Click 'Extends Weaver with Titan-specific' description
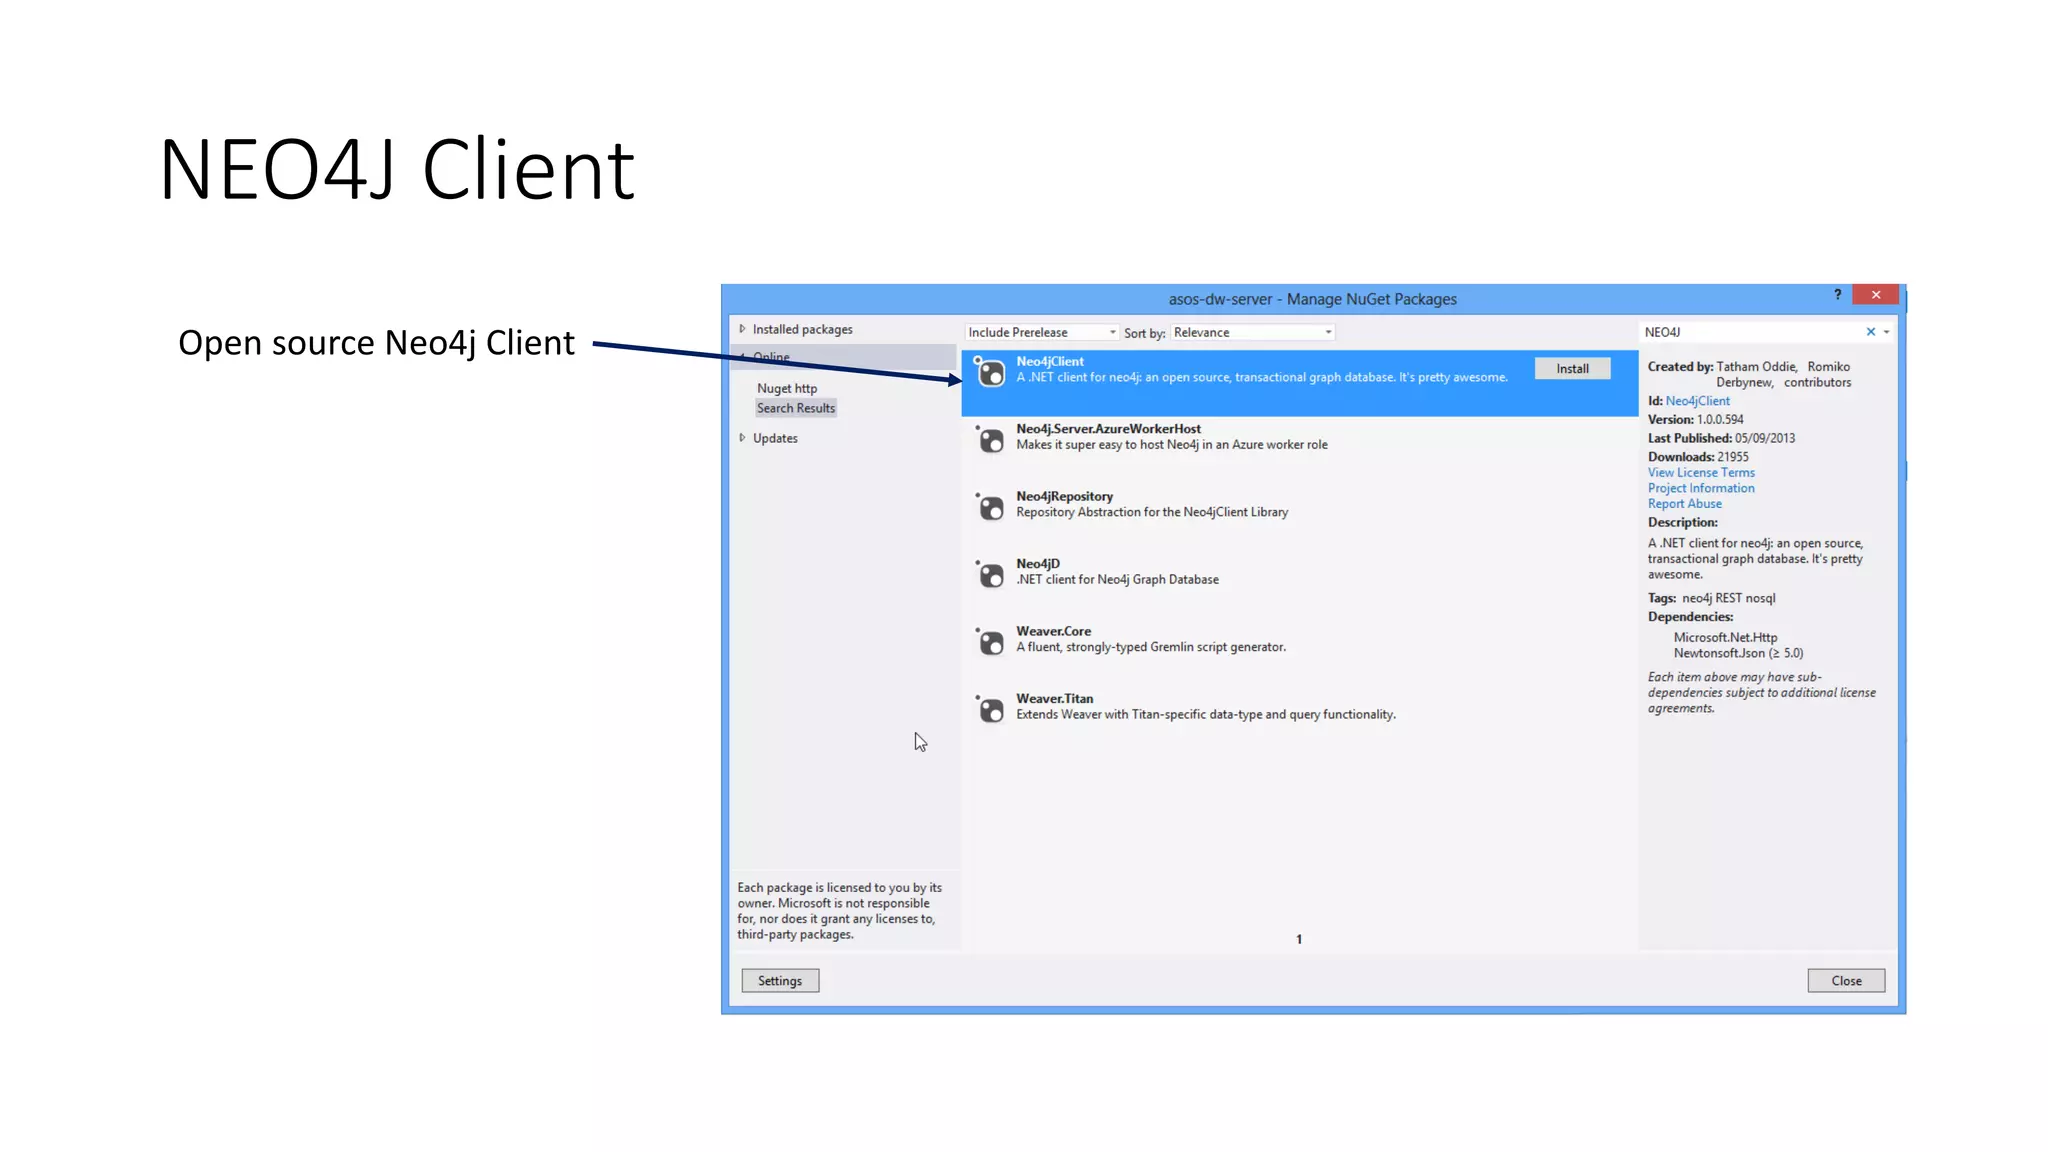Screen dimensions: 2048x1152 [x=1206, y=715]
